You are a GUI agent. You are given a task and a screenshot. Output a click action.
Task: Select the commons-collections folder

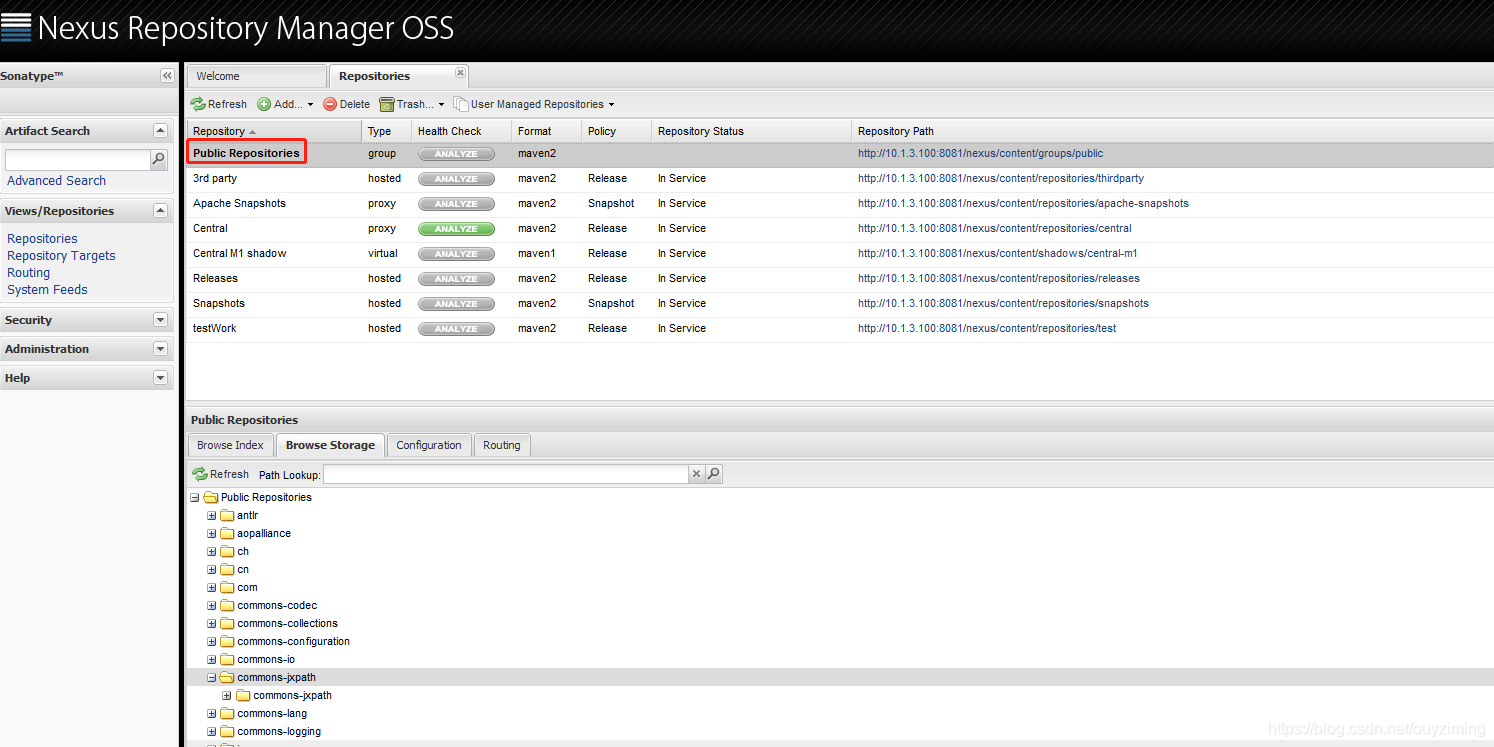click(287, 624)
